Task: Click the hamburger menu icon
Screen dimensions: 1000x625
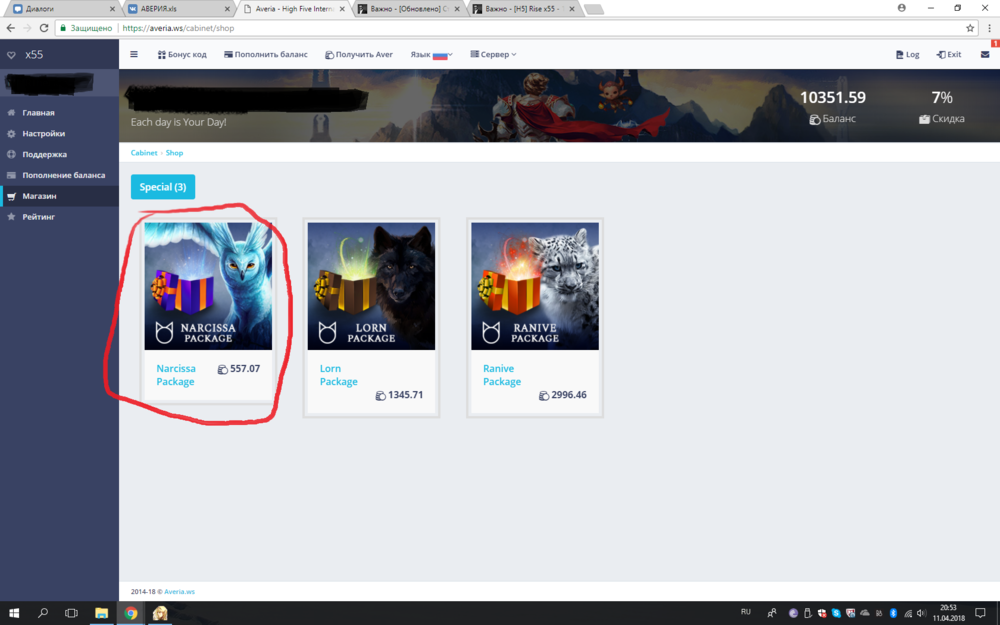Action: [134, 55]
